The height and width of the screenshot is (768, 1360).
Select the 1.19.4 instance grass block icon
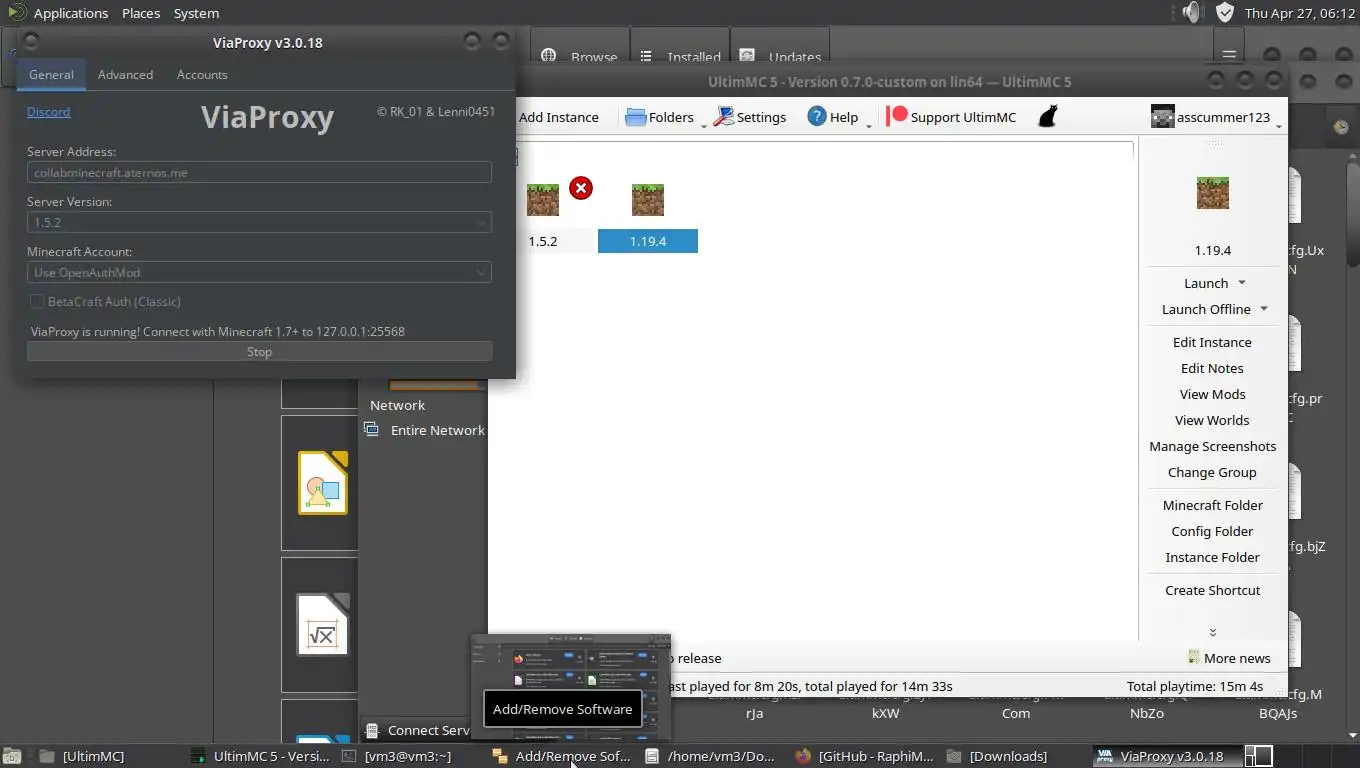648,200
